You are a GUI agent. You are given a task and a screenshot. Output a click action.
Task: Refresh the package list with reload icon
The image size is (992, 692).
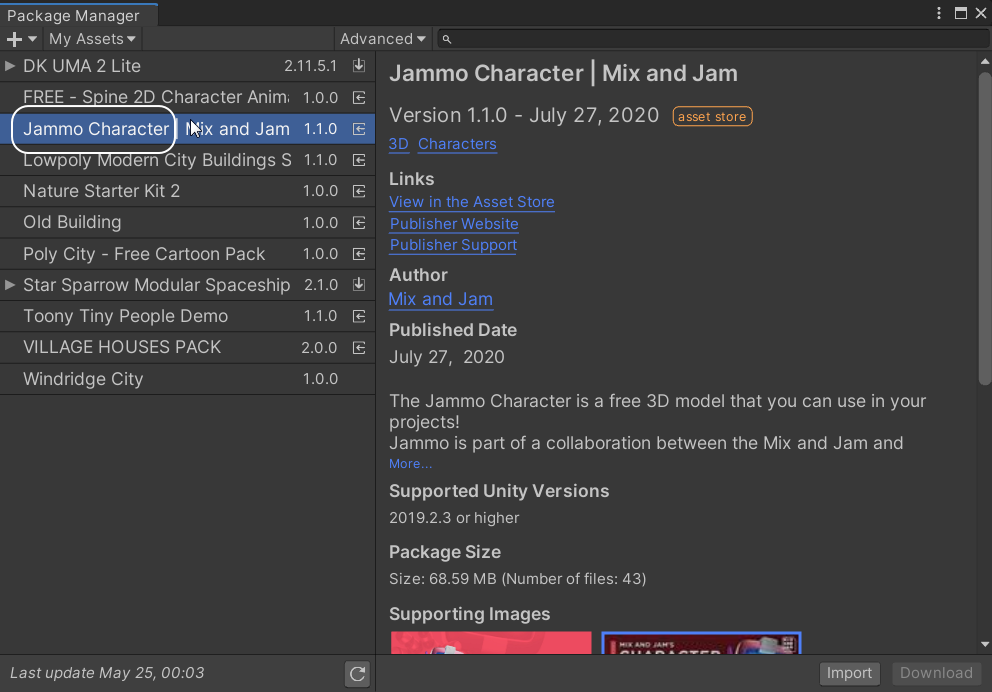point(357,674)
